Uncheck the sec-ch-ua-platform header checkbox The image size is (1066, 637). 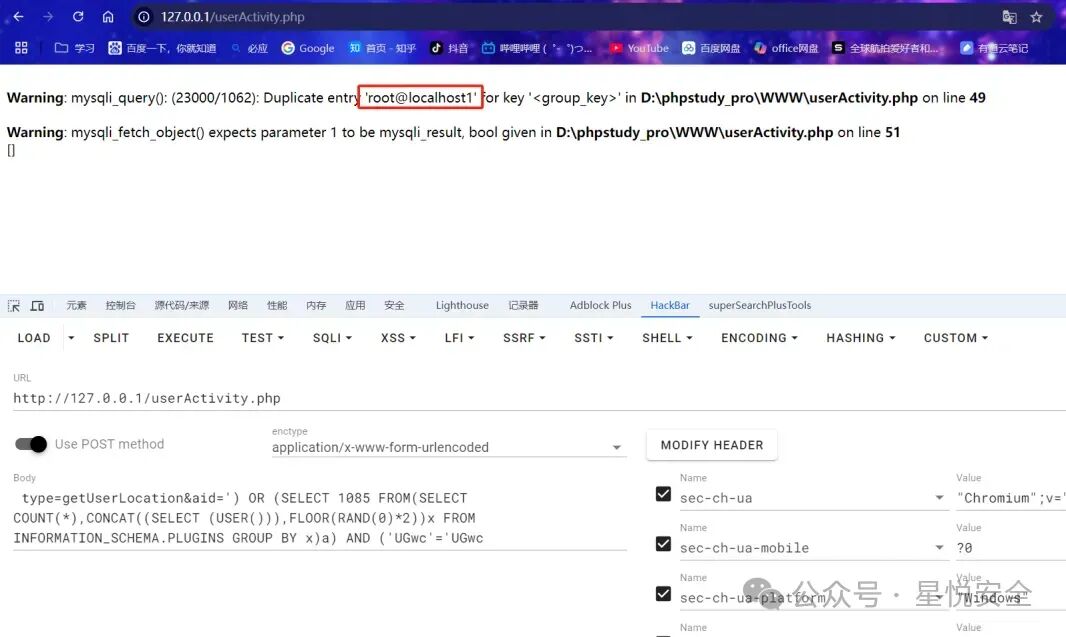pos(664,593)
